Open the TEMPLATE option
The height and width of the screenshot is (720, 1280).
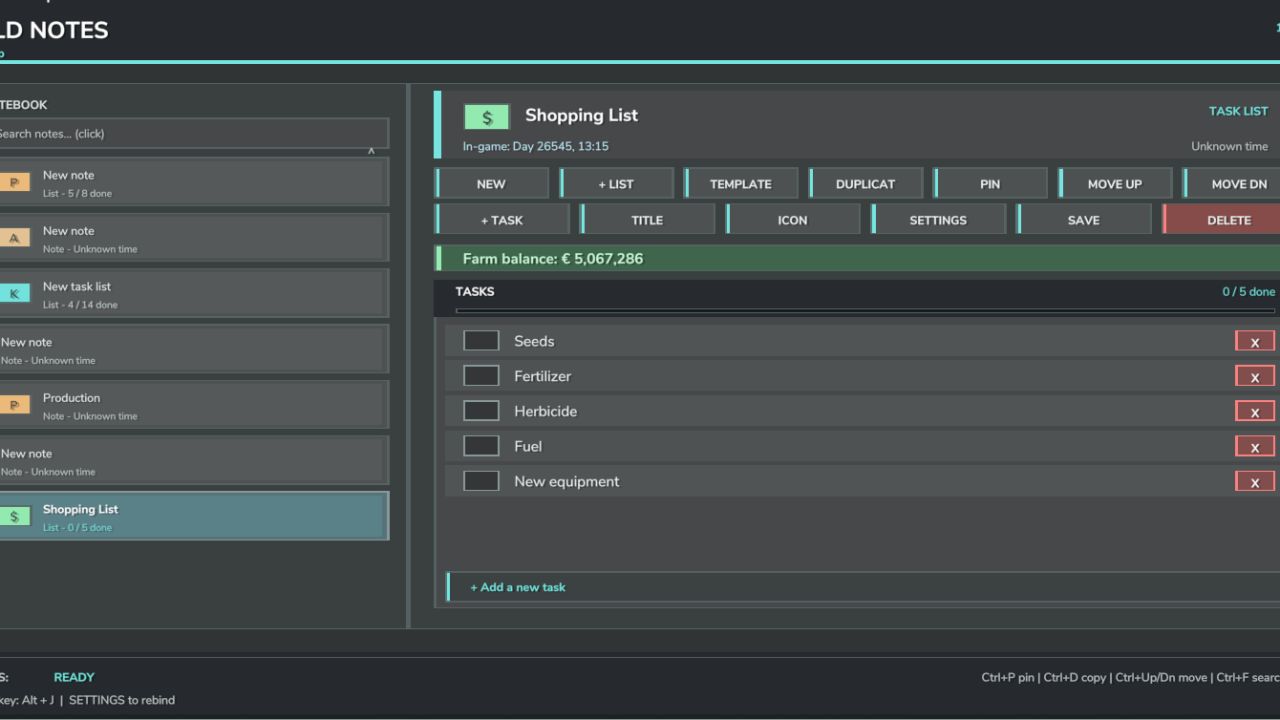[741, 184]
